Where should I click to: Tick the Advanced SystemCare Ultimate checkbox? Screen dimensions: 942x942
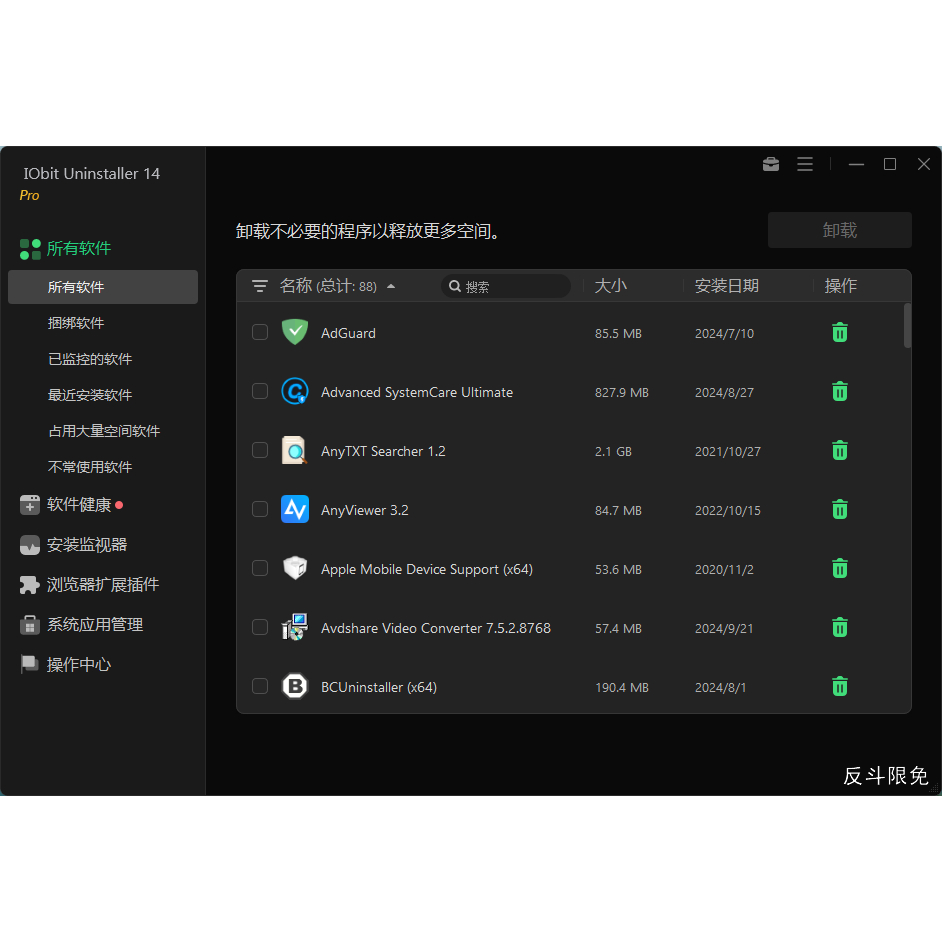260,392
